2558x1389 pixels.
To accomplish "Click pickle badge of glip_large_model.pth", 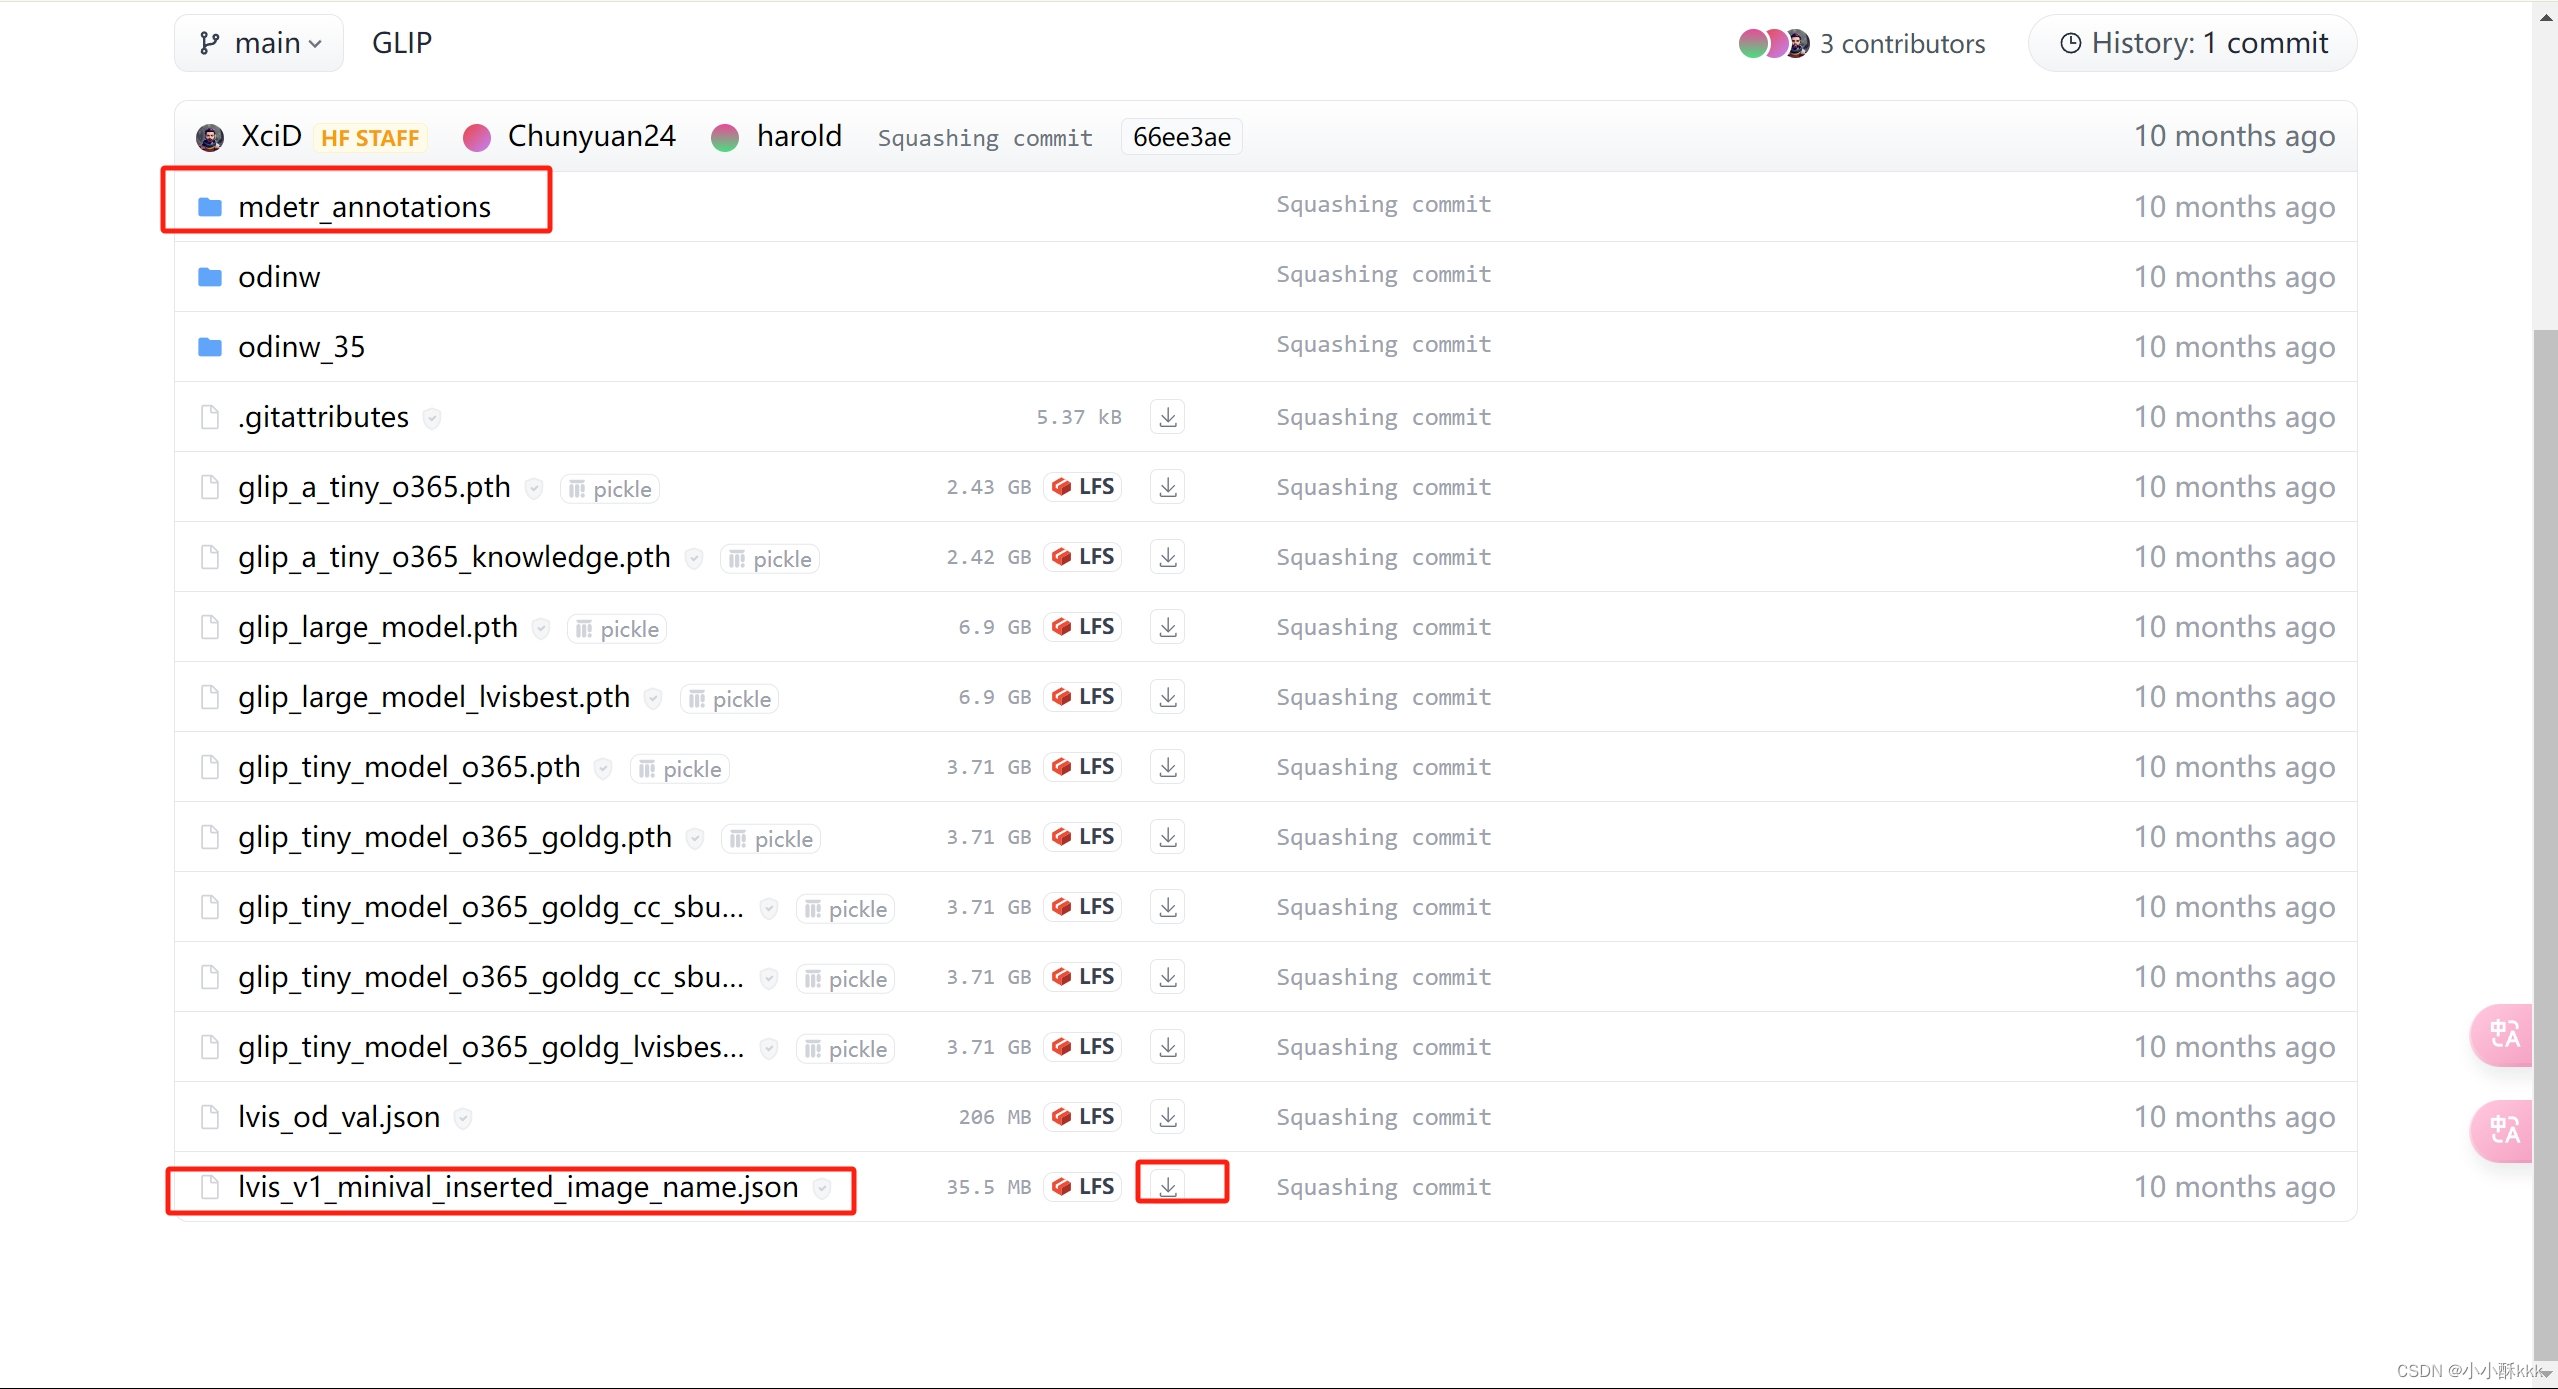I will [617, 629].
